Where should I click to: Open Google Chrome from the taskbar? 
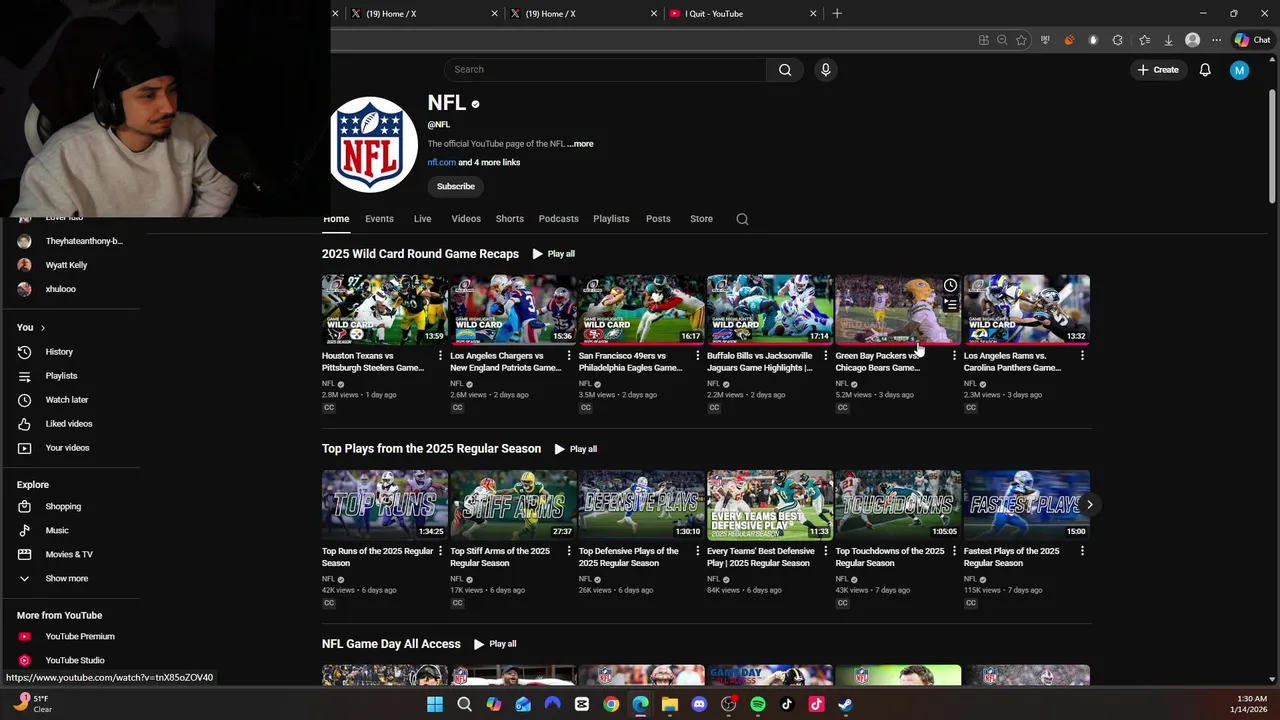(611, 704)
